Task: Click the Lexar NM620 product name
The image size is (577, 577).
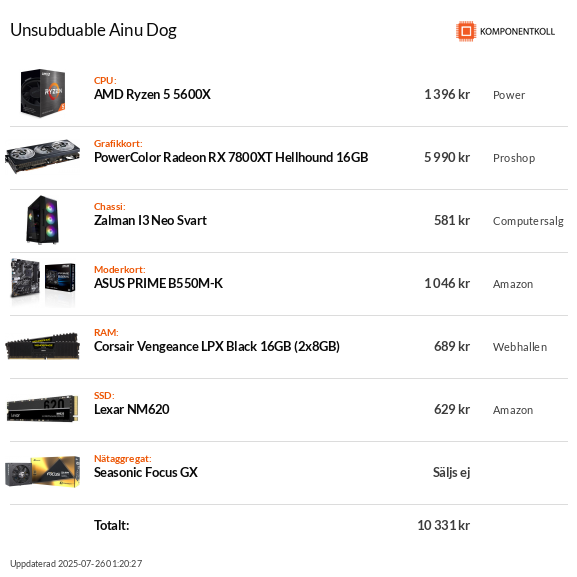Action: pos(132,410)
